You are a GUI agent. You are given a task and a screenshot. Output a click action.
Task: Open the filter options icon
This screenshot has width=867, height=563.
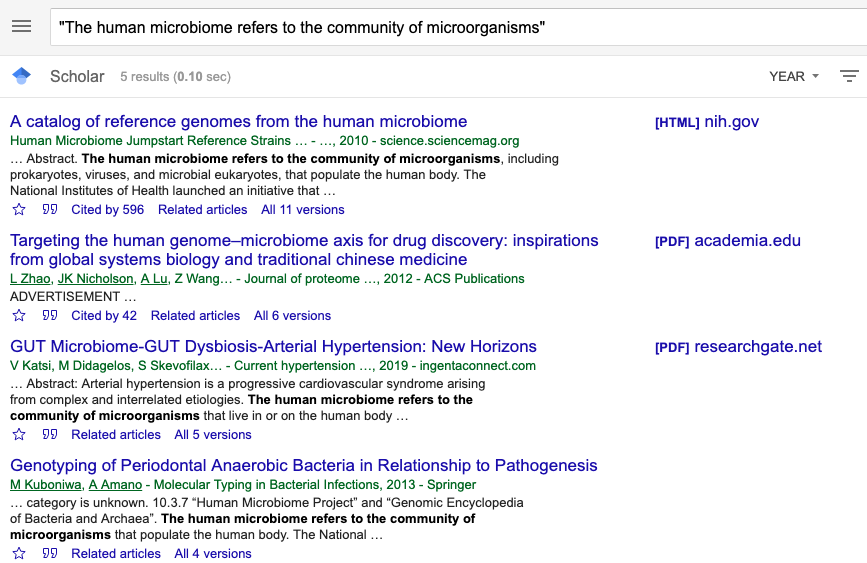pos(849,76)
